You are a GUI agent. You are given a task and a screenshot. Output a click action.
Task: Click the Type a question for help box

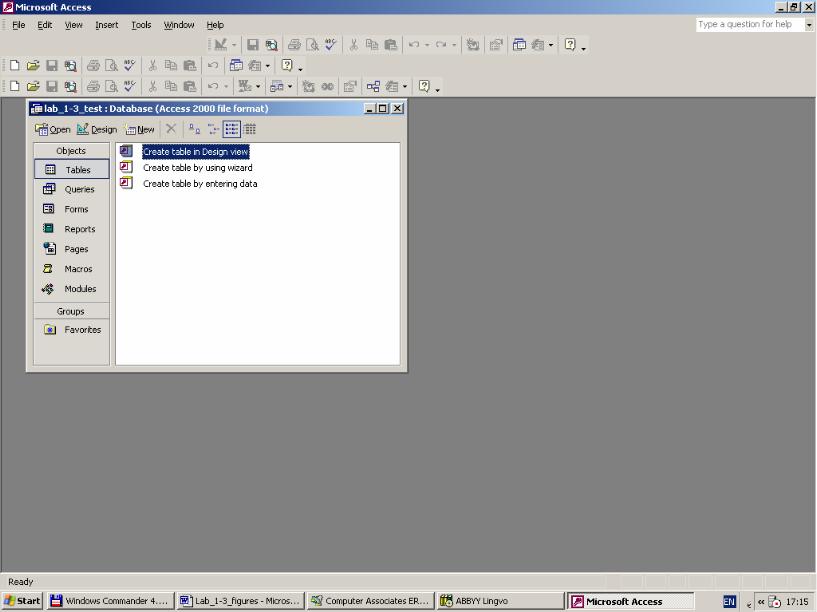click(x=749, y=24)
